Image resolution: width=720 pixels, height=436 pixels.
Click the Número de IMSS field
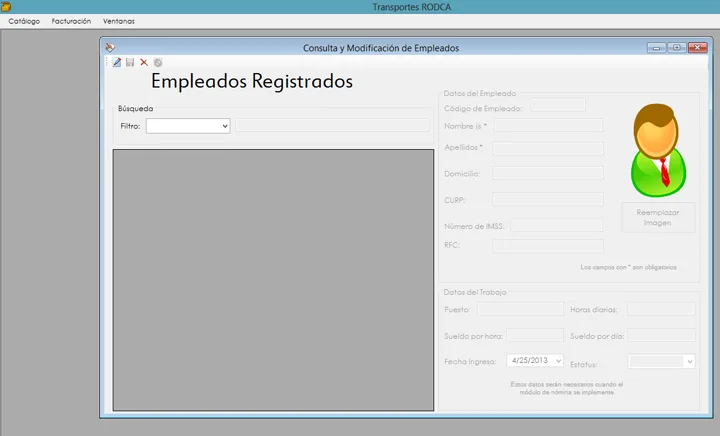557,225
